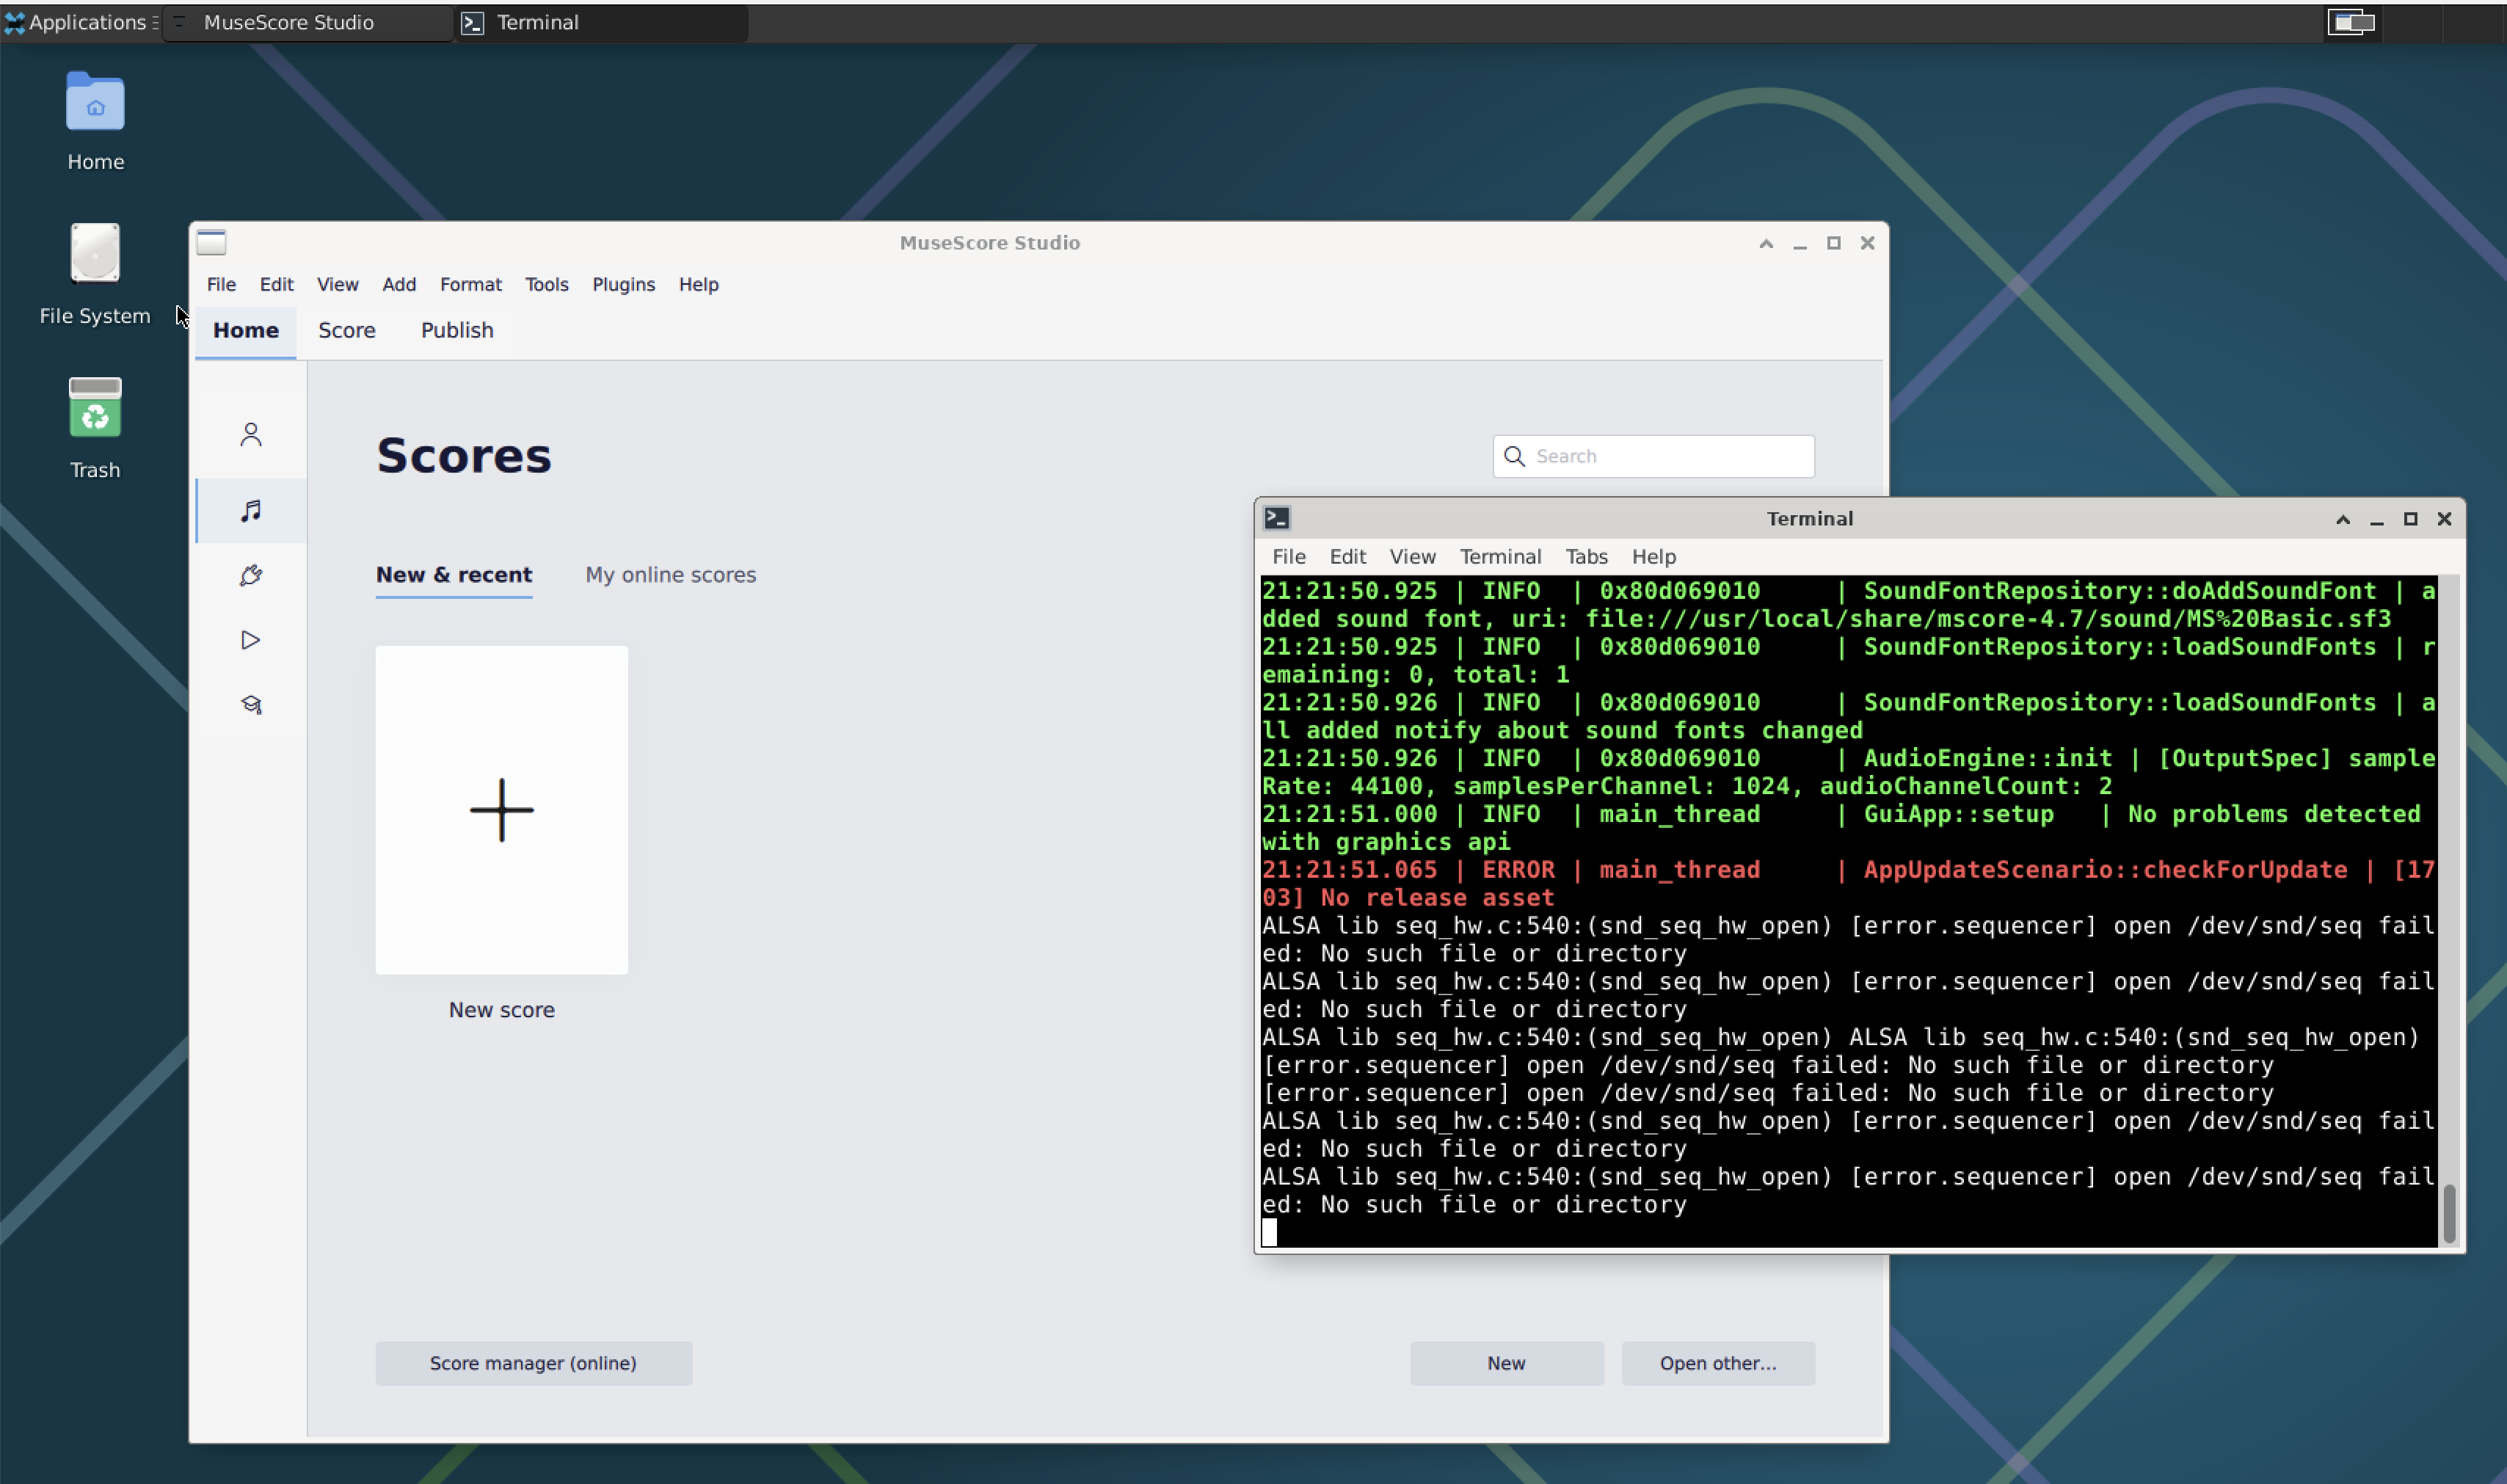The height and width of the screenshot is (1484, 2507).
Task: Close the MuseScore Studio window
Action: point(1867,243)
